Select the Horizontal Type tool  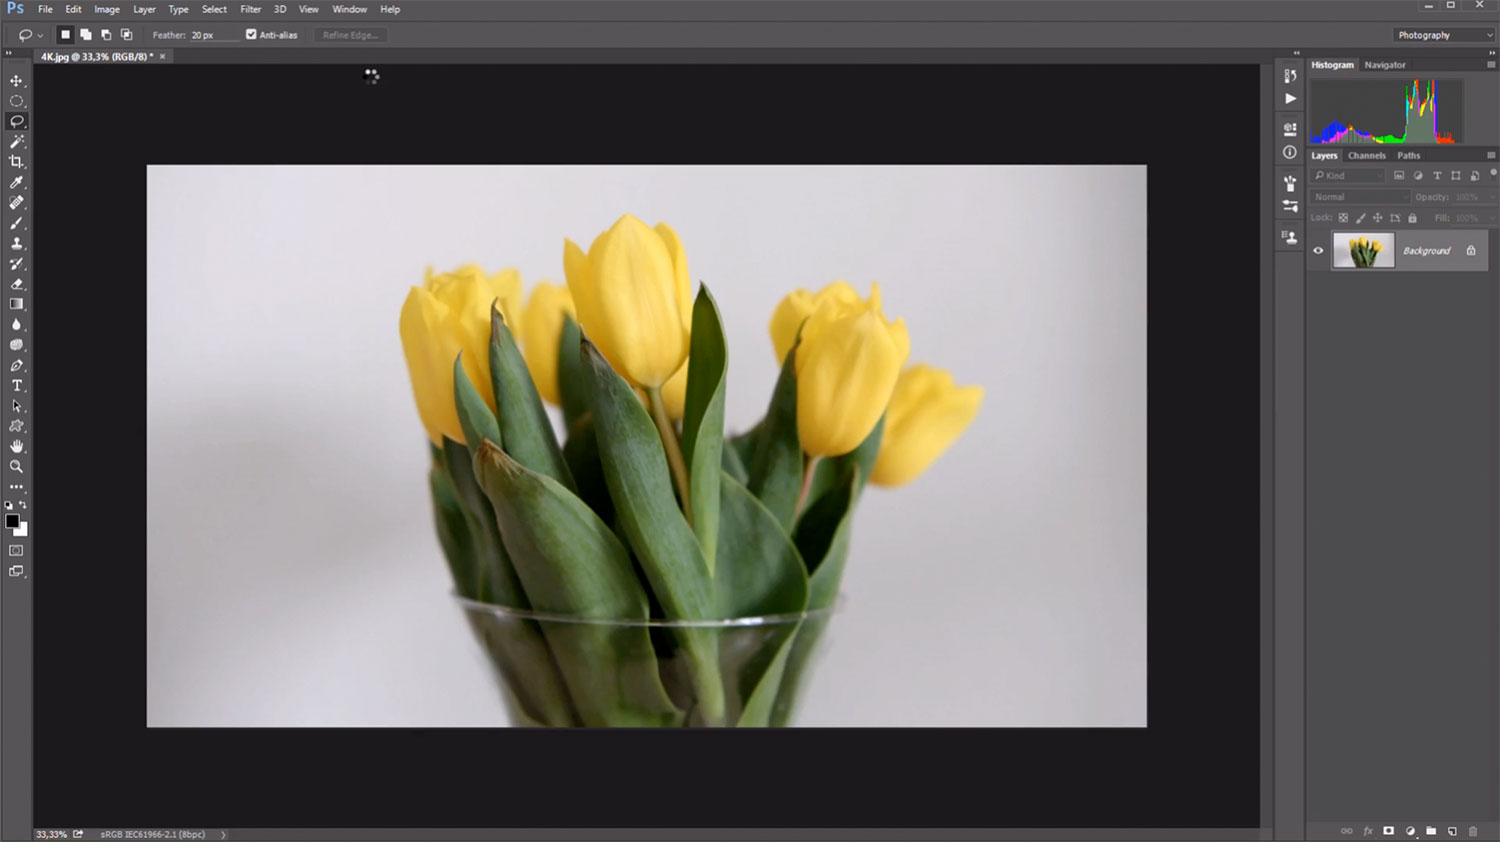coord(16,386)
